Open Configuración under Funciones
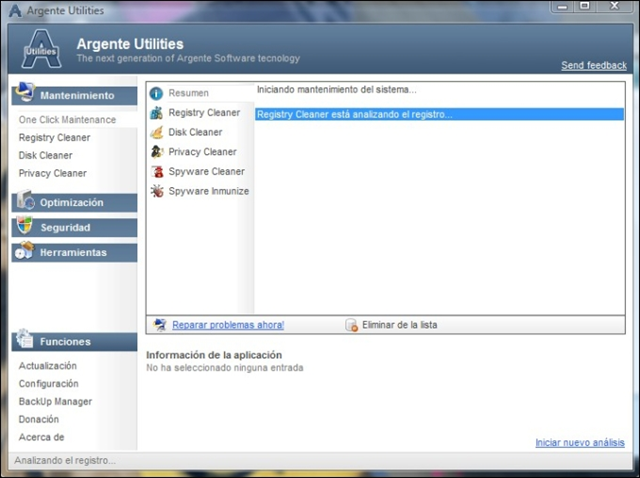 (49, 384)
